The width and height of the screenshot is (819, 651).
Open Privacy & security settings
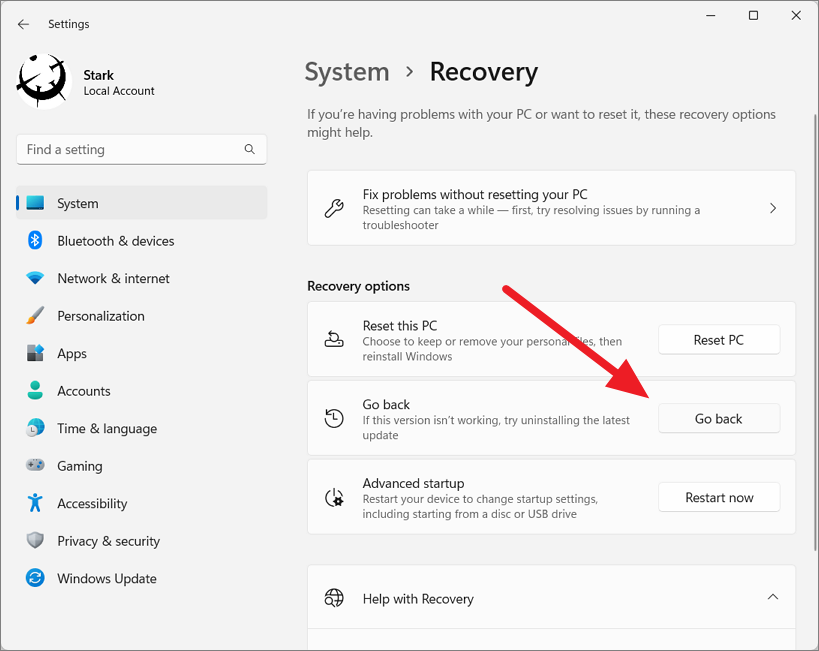coord(142,541)
